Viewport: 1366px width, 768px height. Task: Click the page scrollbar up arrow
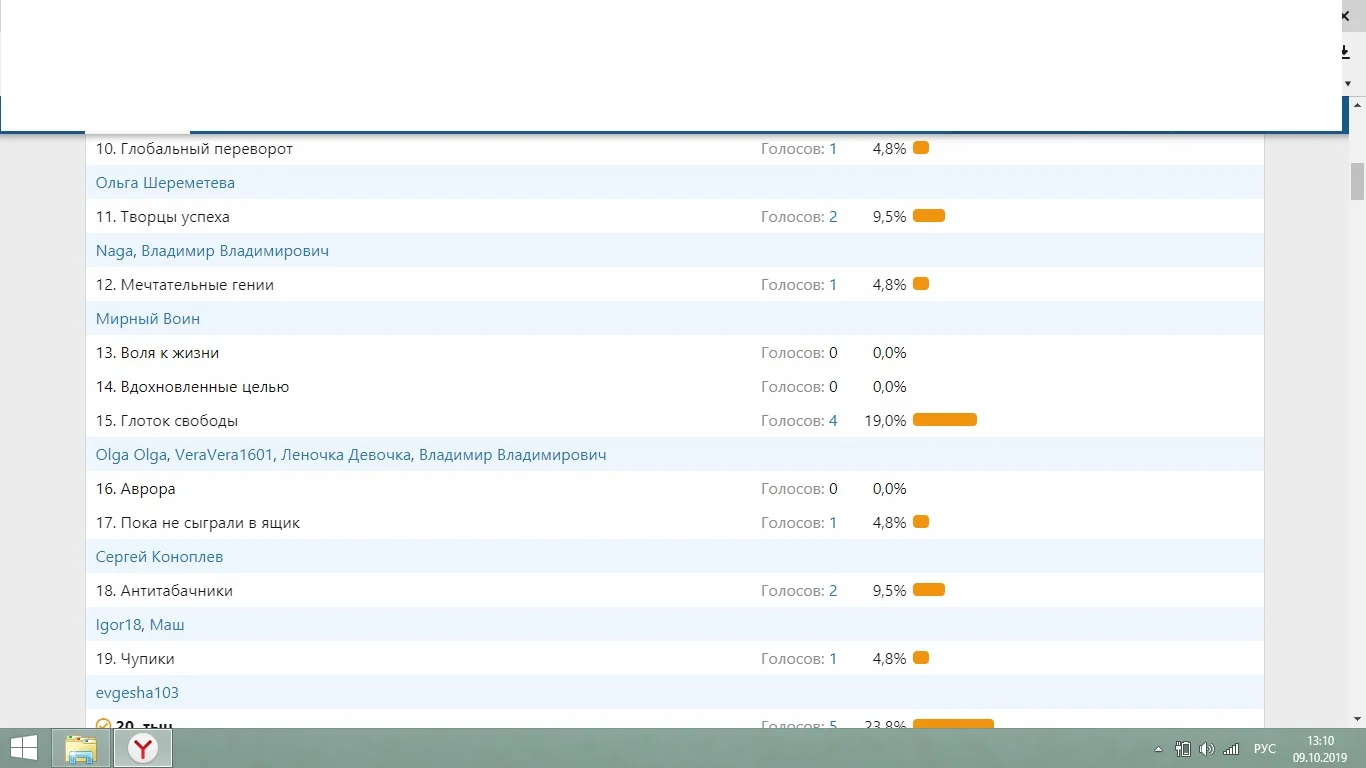(x=1357, y=105)
